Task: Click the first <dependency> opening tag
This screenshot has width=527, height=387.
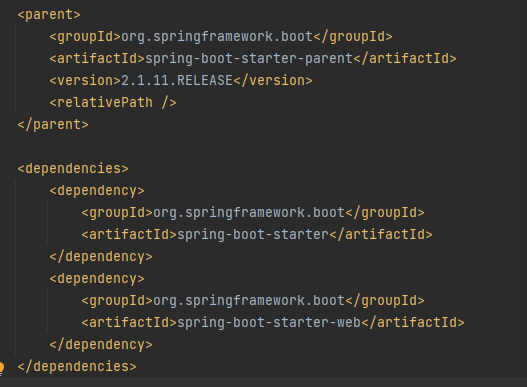Action: point(97,191)
